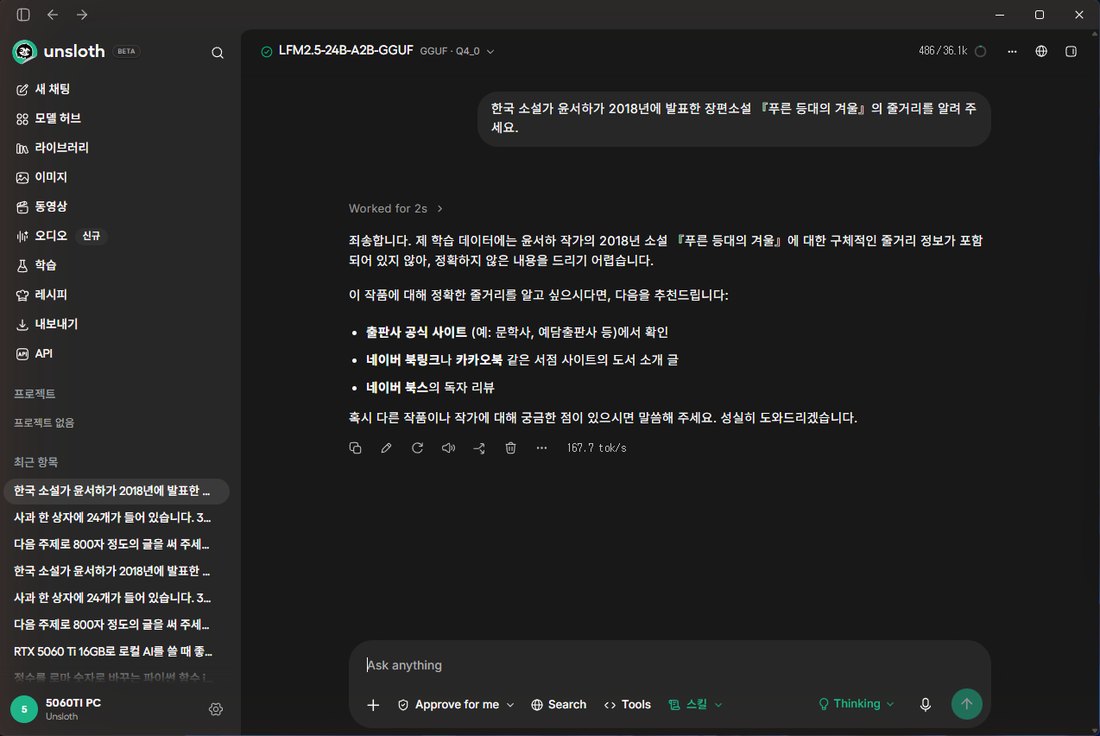The width and height of the screenshot is (1100, 736).
Task: Open the top-right three-dot options menu
Action: [1012, 51]
